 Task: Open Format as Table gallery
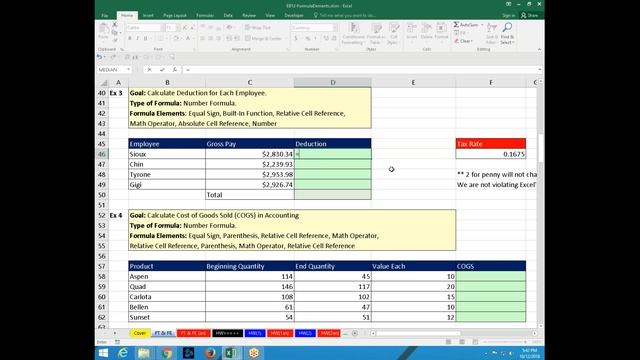point(376,33)
